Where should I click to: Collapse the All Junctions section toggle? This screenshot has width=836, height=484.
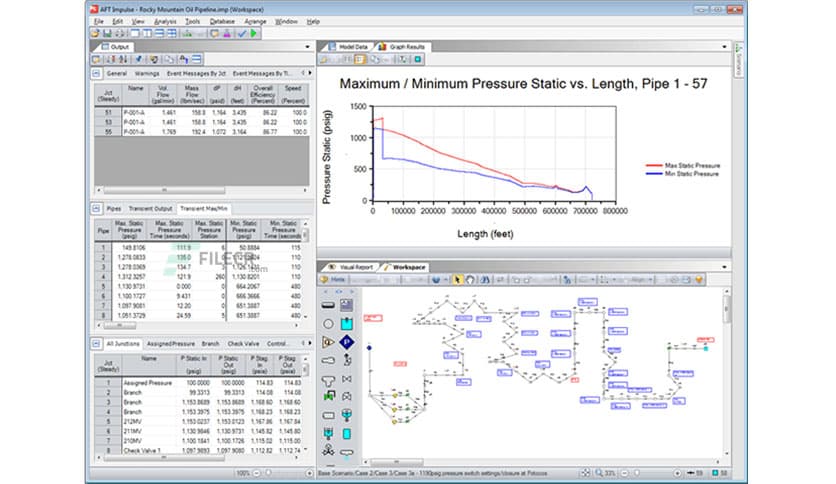click(x=97, y=344)
